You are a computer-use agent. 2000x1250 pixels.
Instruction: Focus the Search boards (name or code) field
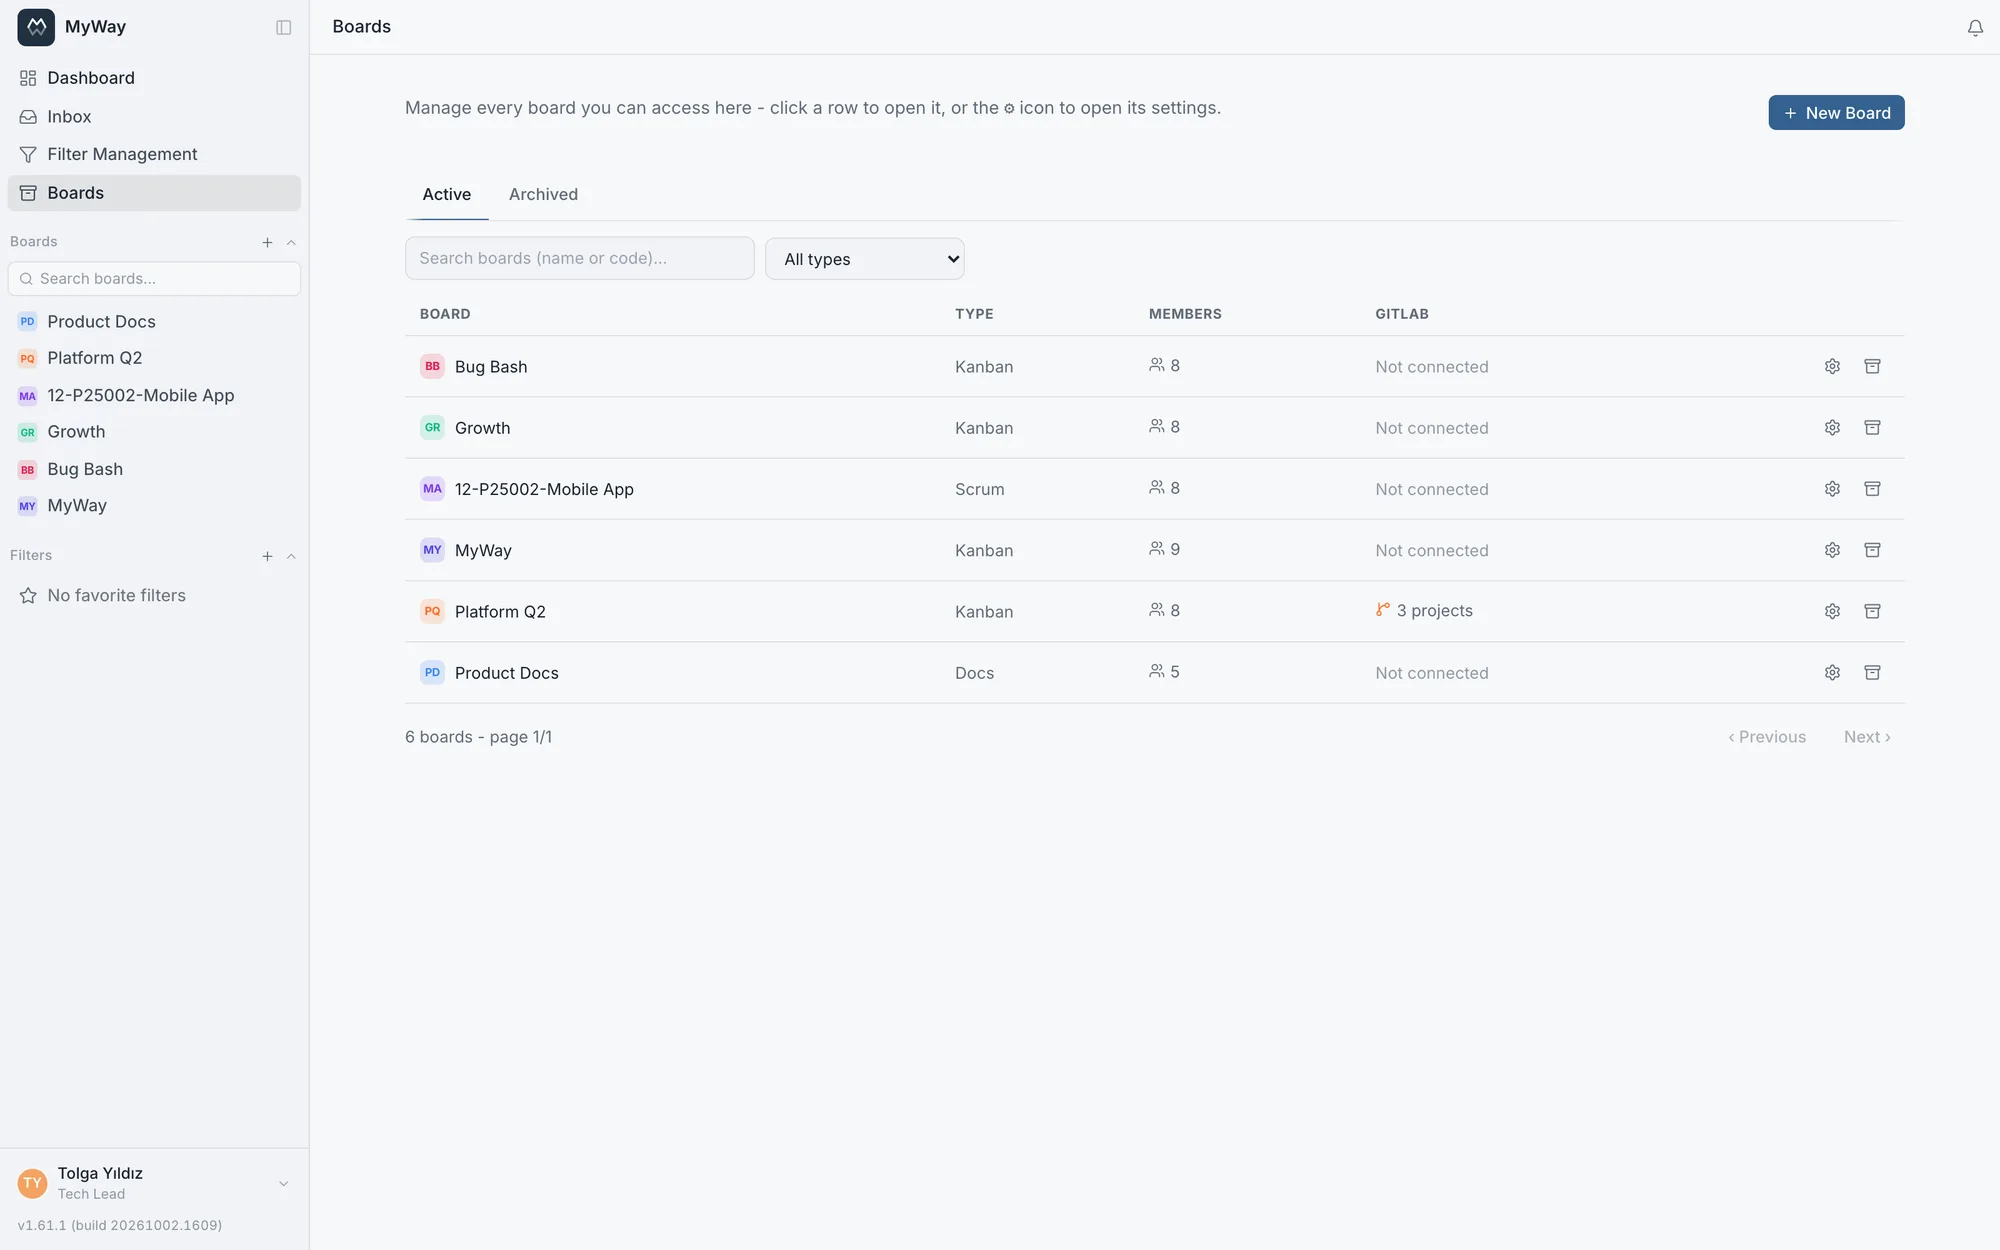click(580, 258)
